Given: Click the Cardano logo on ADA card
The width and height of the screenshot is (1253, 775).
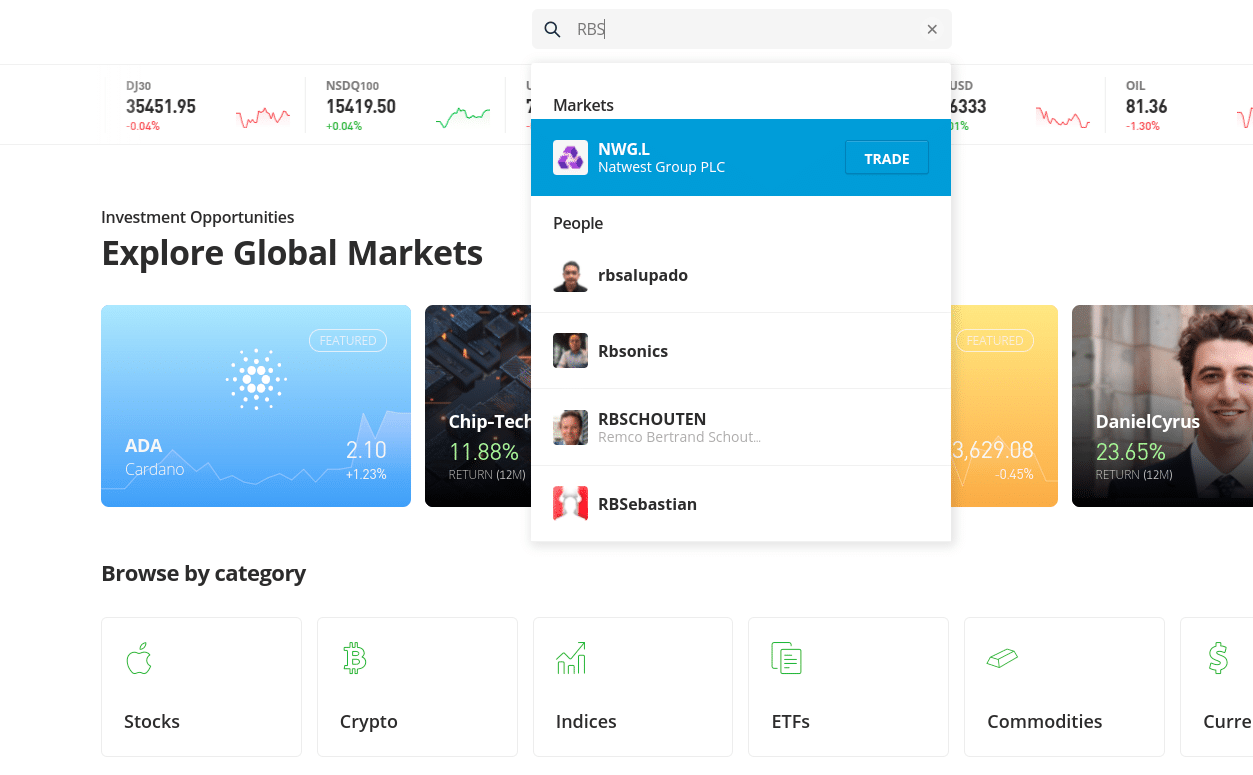Looking at the screenshot, I should pos(256,379).
